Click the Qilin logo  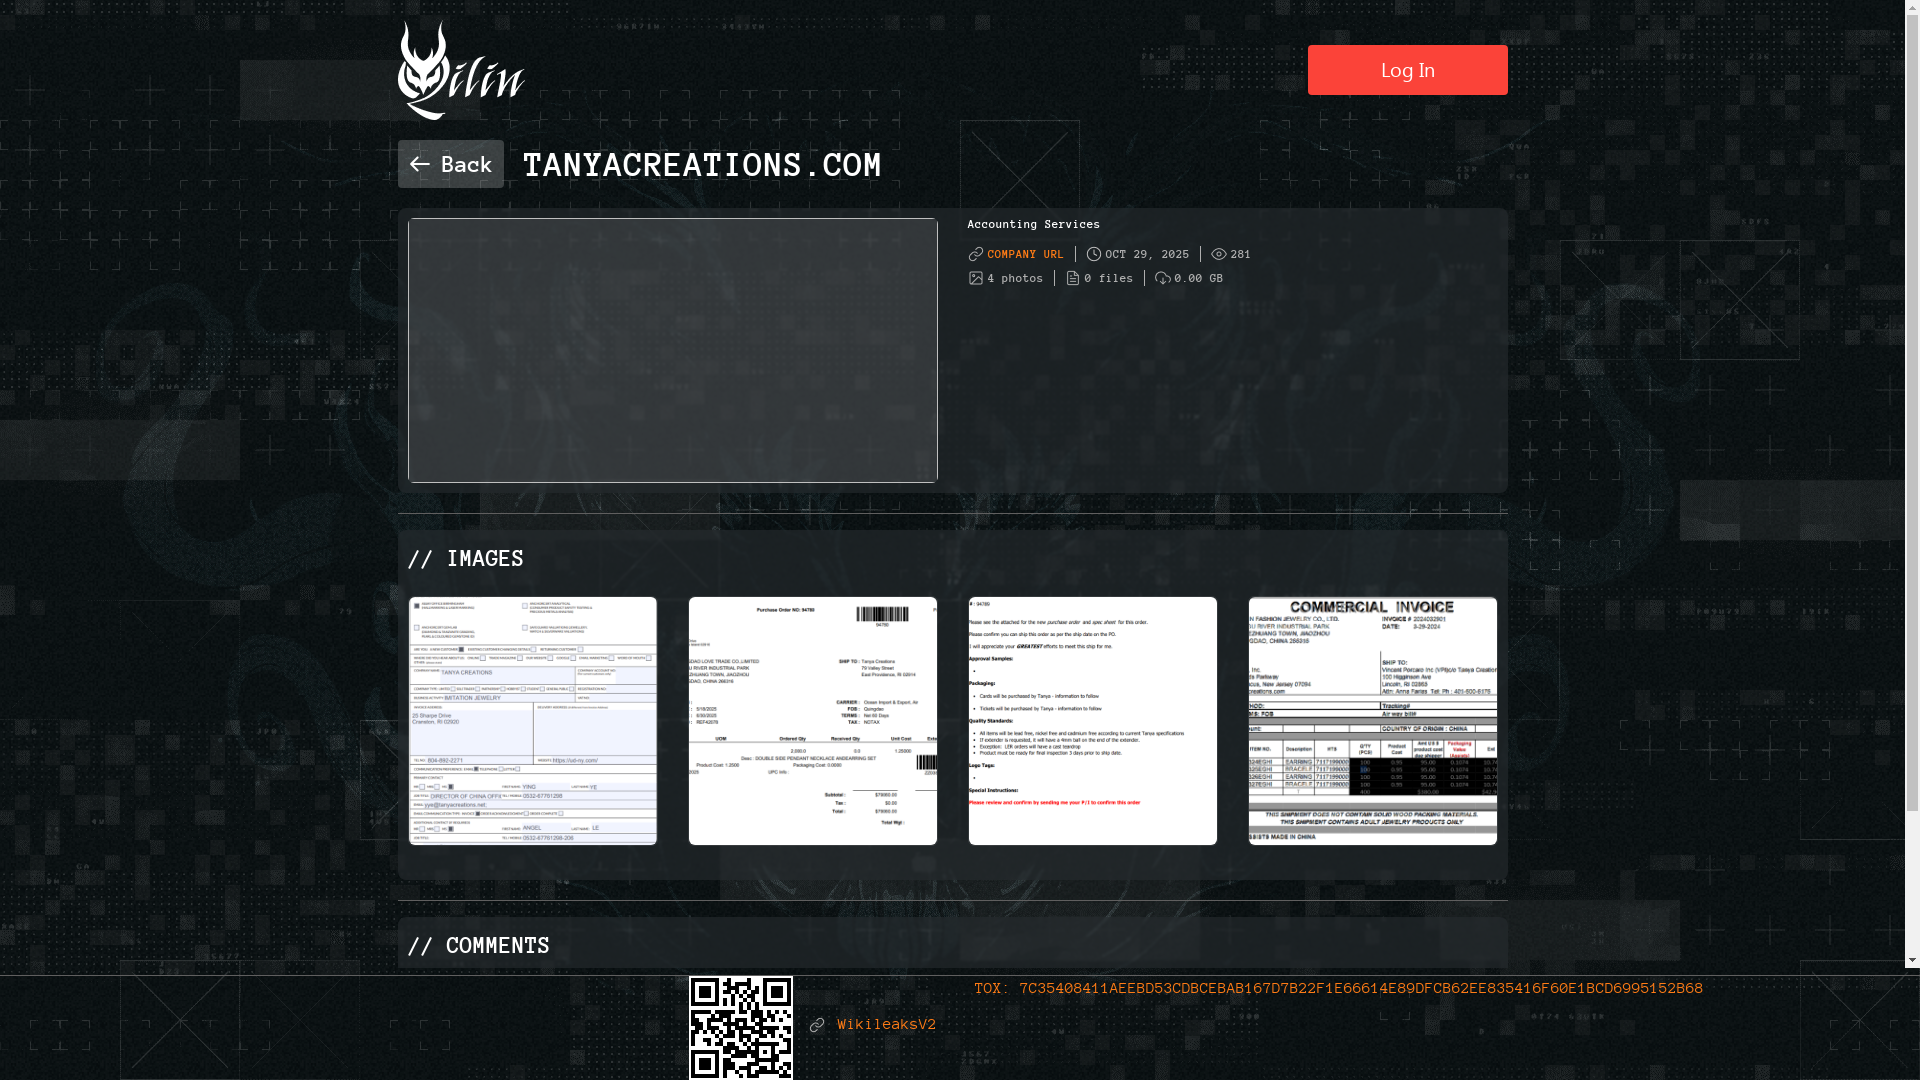[461, 71]
